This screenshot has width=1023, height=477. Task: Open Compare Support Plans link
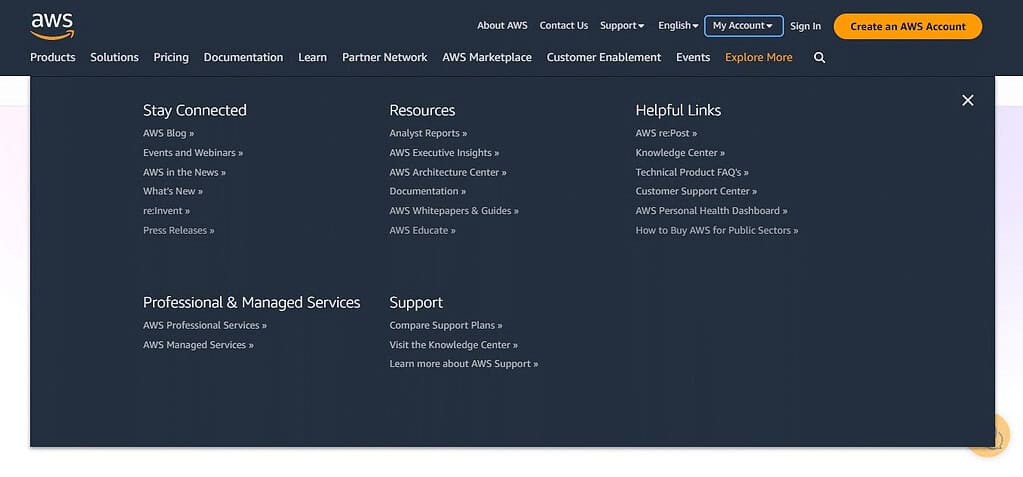point(446,325)
